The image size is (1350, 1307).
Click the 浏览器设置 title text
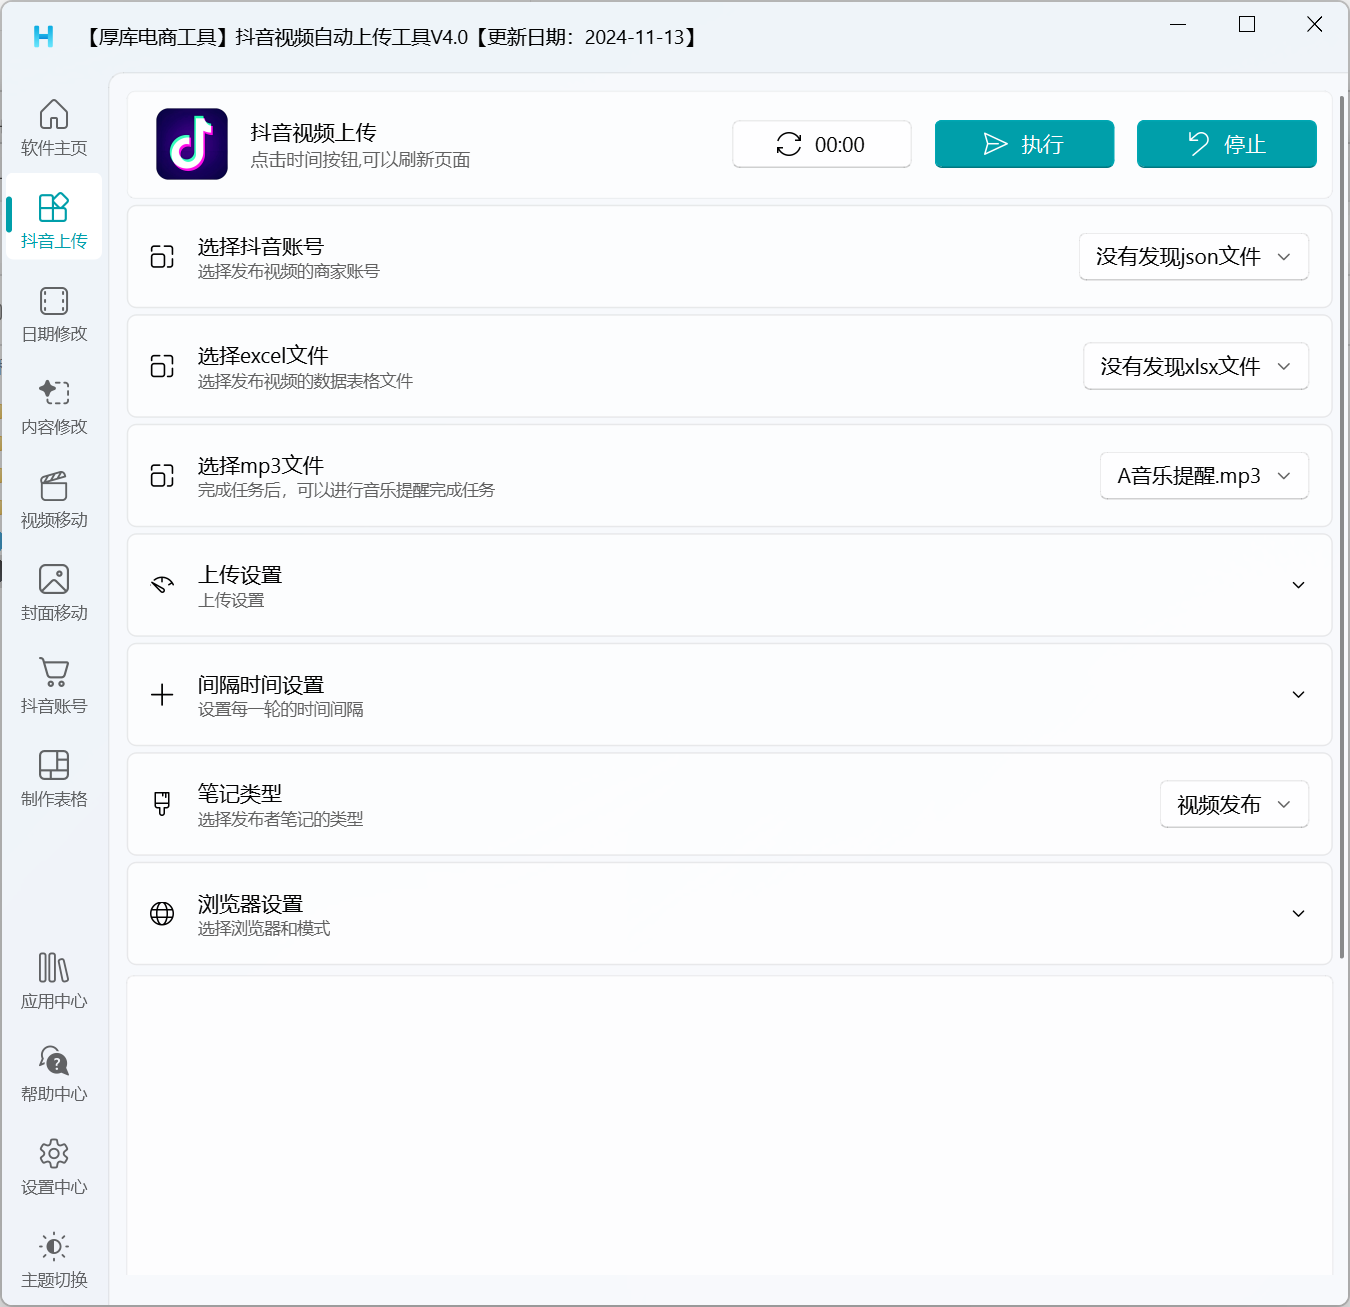point(250,904)
